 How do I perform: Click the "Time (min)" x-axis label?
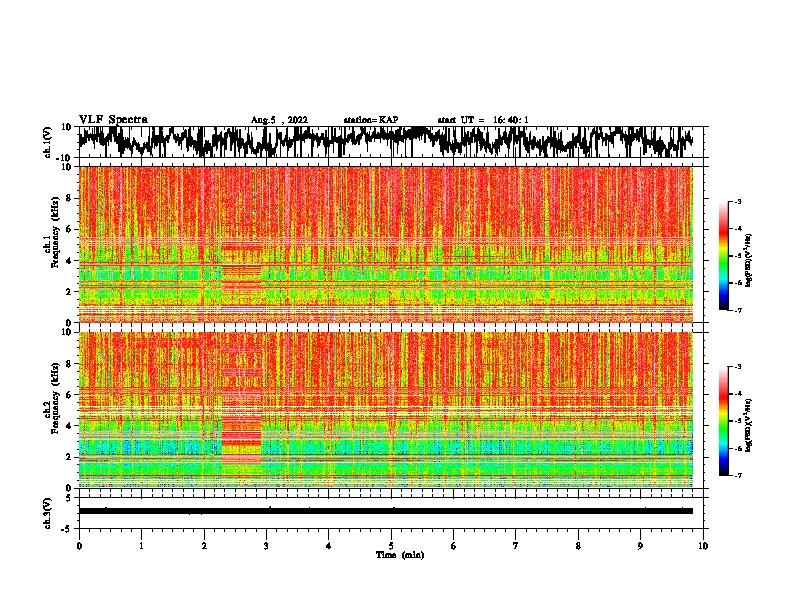[400, 555]
